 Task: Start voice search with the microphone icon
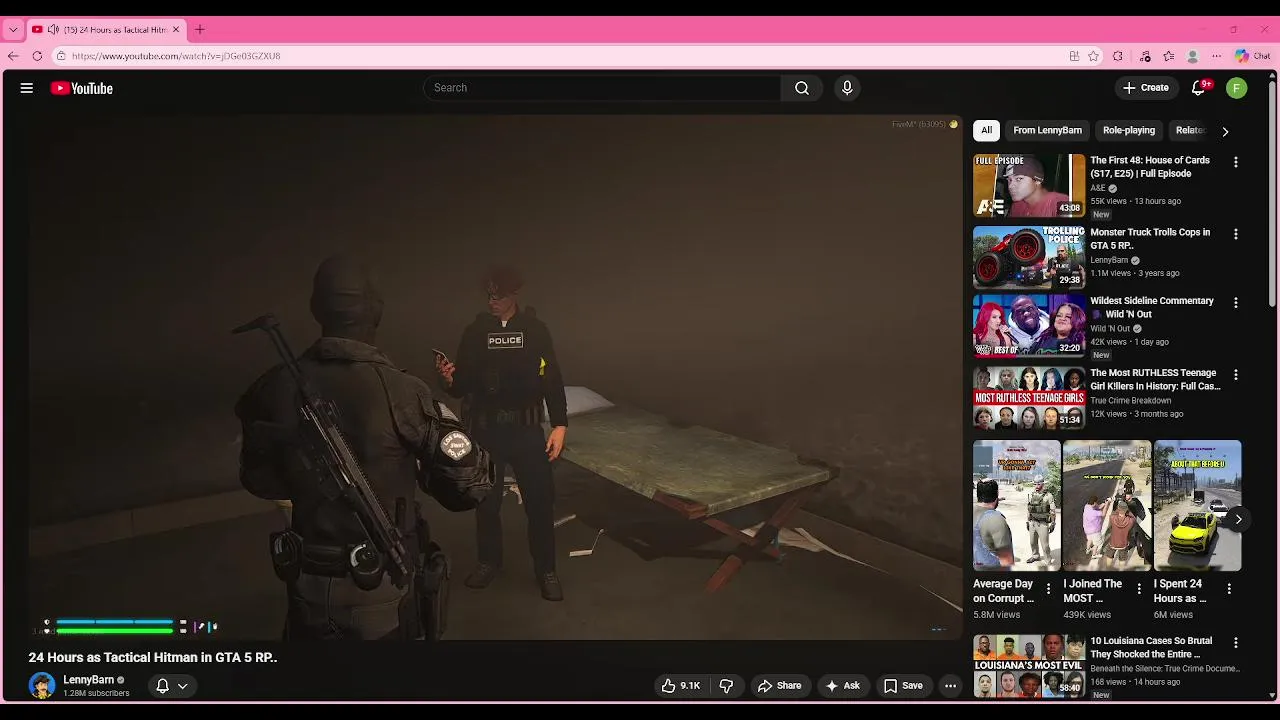point(847,88)
